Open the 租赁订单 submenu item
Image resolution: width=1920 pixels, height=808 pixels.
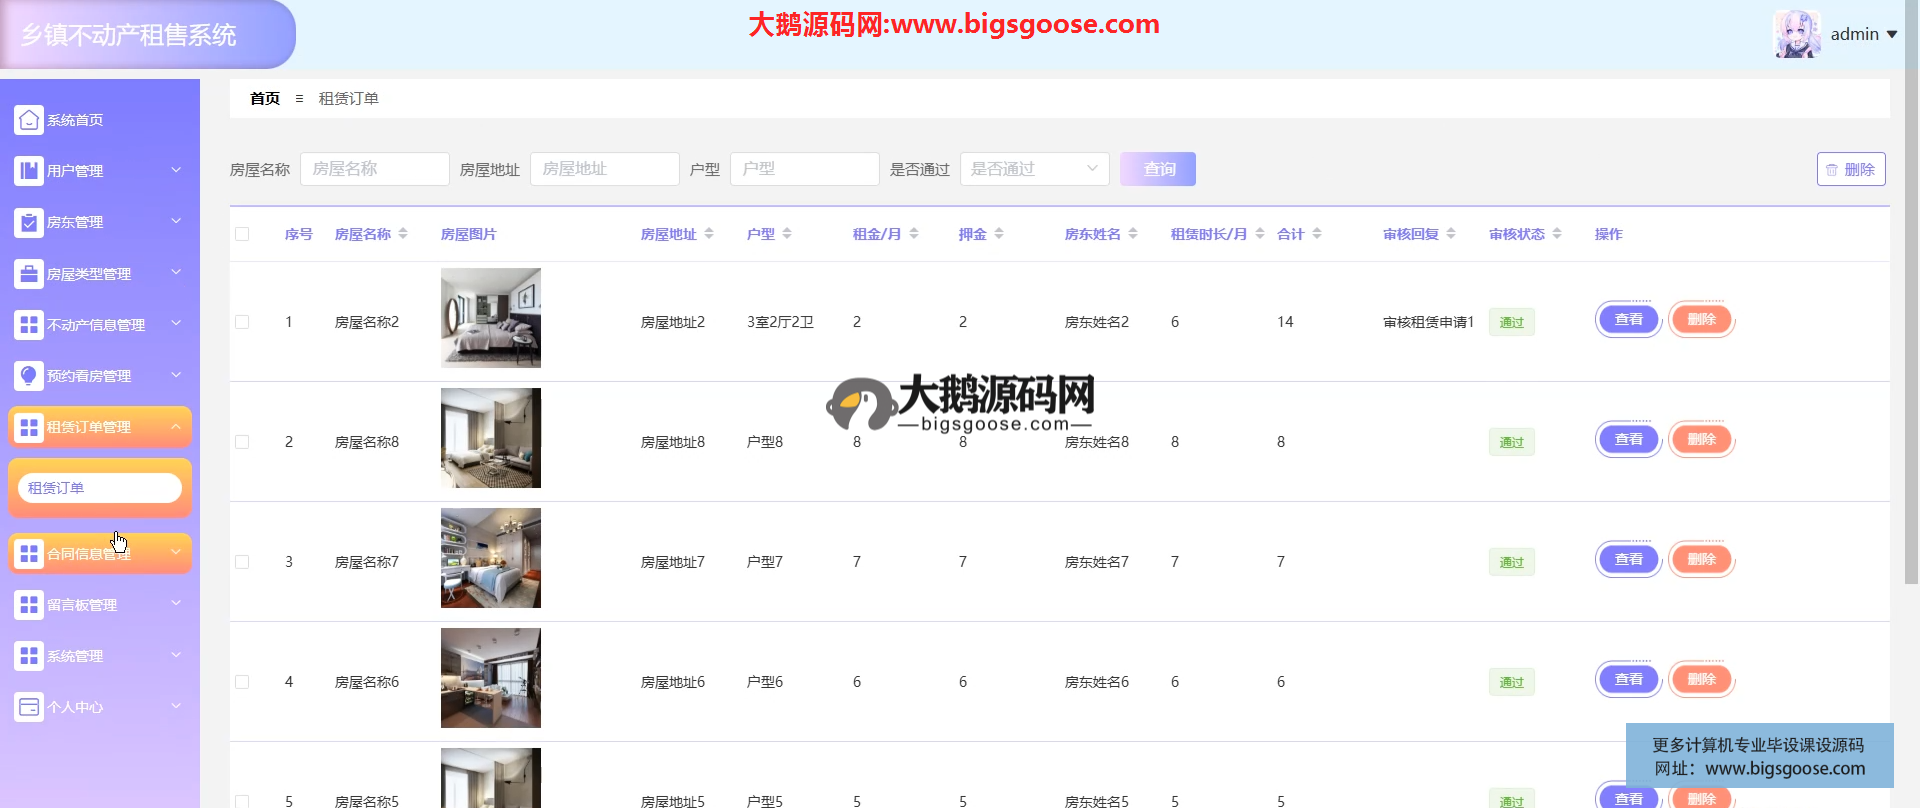tap(100, 488)
